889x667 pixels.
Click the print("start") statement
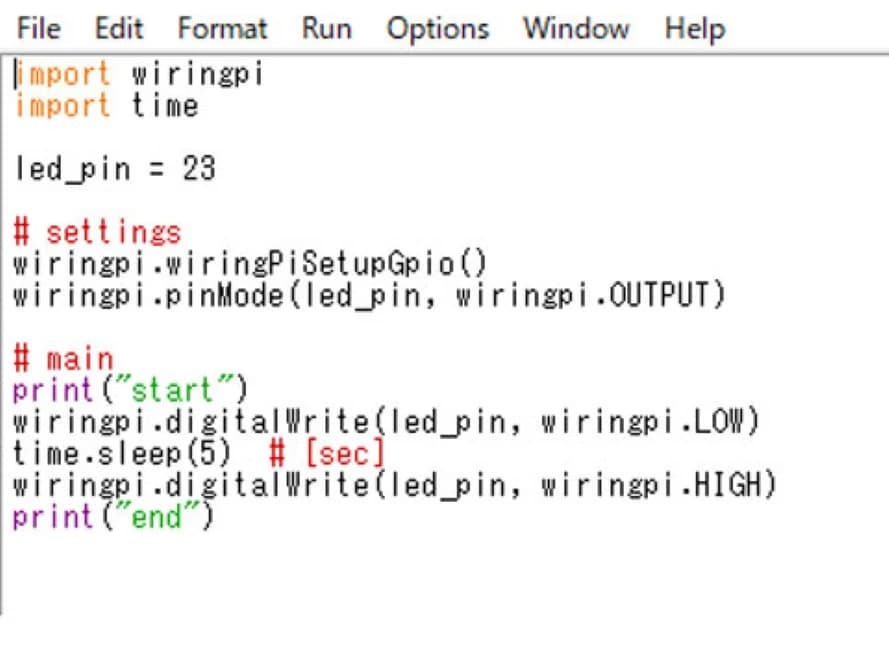(129, 390)
